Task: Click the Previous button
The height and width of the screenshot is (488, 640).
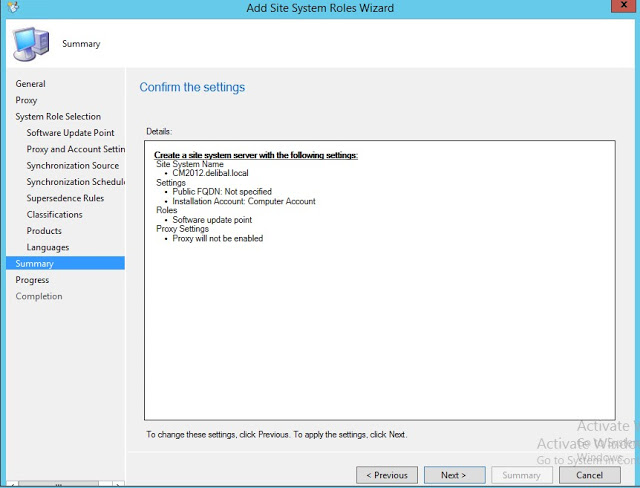Action: click(x=386, y=475)
